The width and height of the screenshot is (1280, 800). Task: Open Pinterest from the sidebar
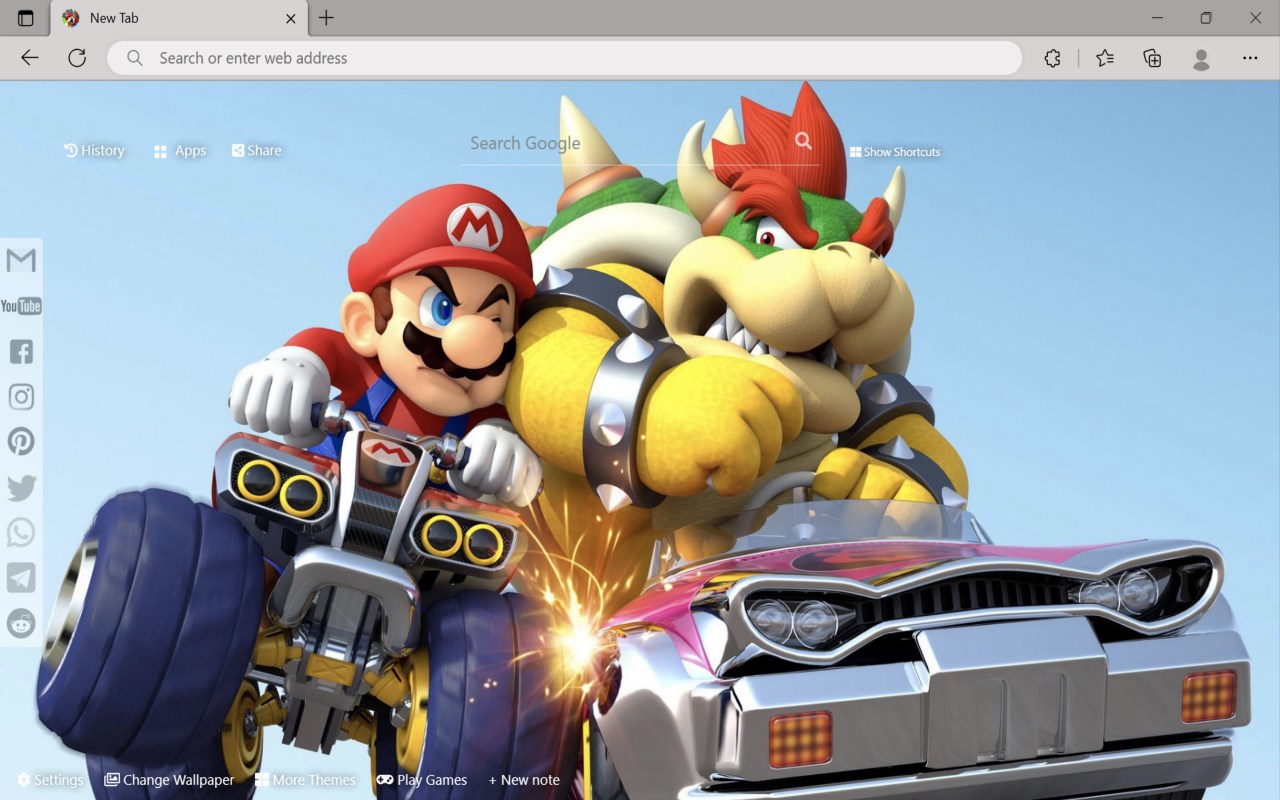21,441
